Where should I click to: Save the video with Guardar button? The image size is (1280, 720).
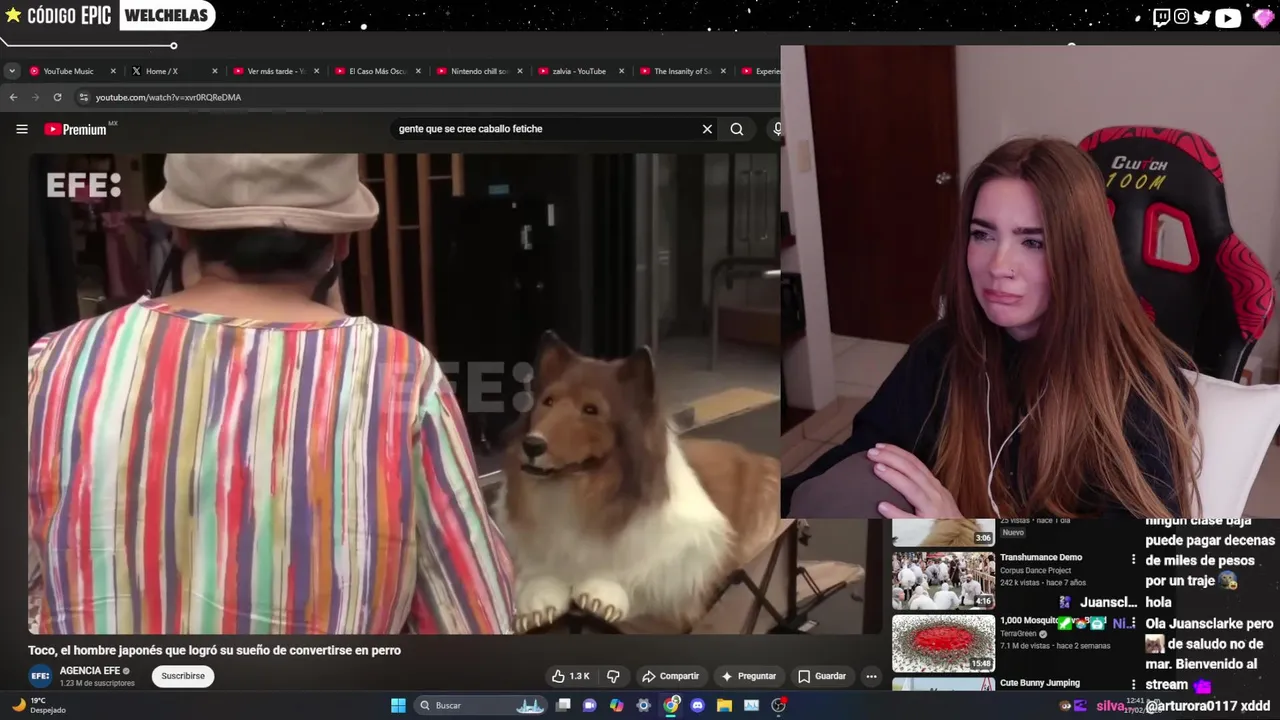[822, 676]
